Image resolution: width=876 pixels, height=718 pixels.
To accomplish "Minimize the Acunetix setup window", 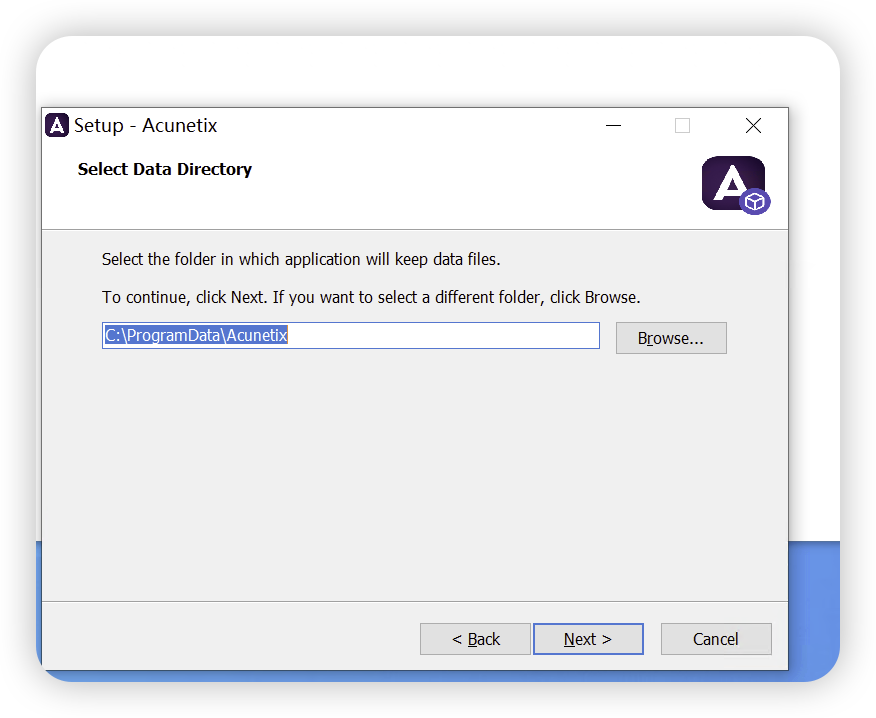I will [613, 125].
